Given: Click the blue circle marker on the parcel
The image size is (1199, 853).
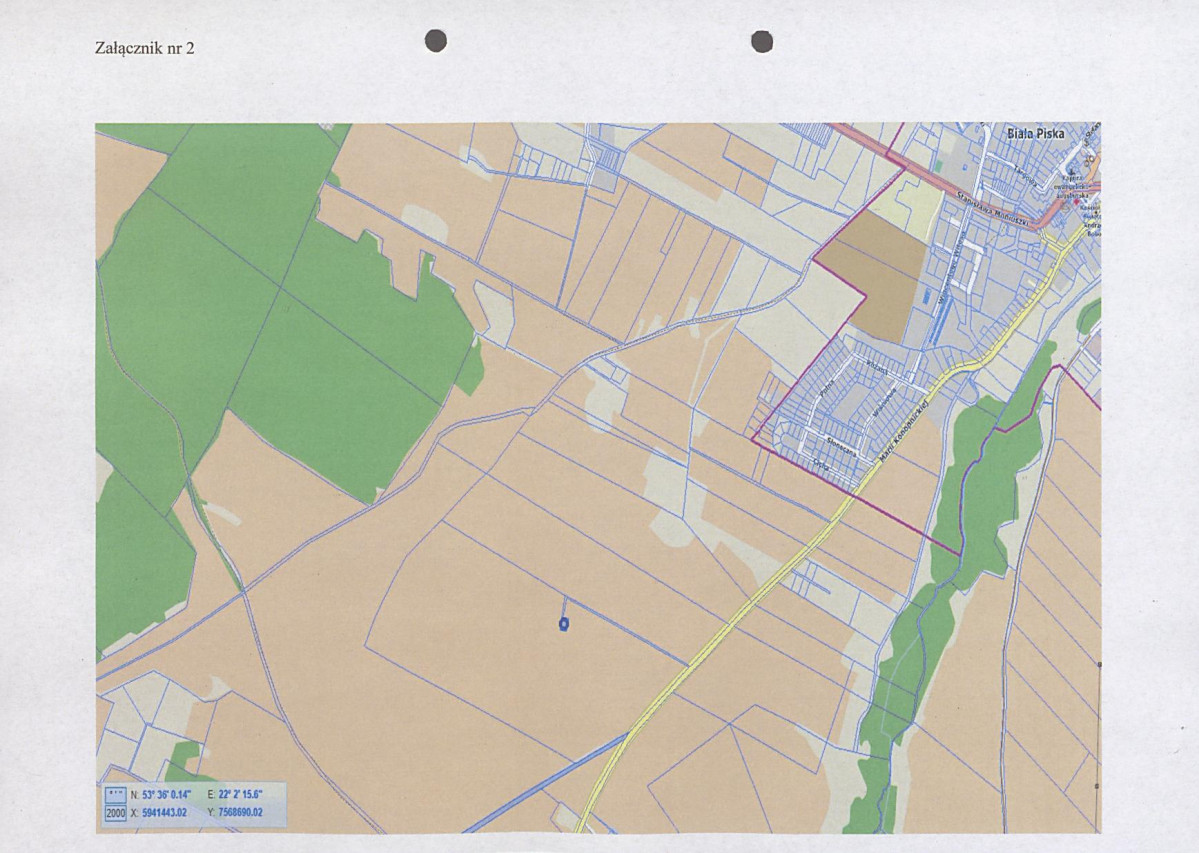Looking at the screenshot, I should tap(564, 624).
